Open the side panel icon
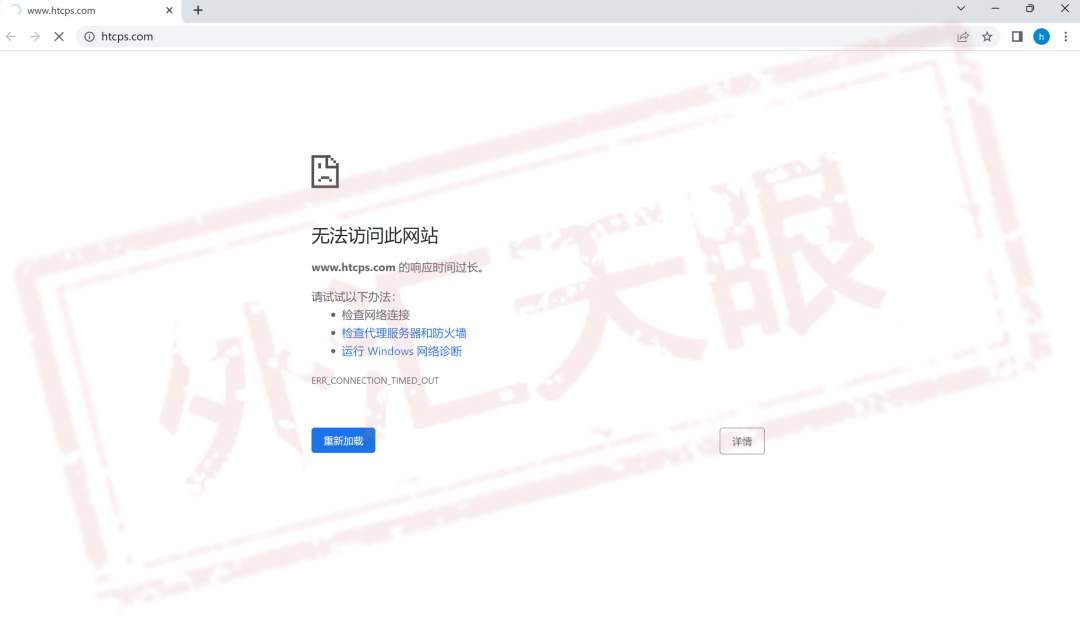Viewport: 1080px width, 633px height. (1016, 36)
